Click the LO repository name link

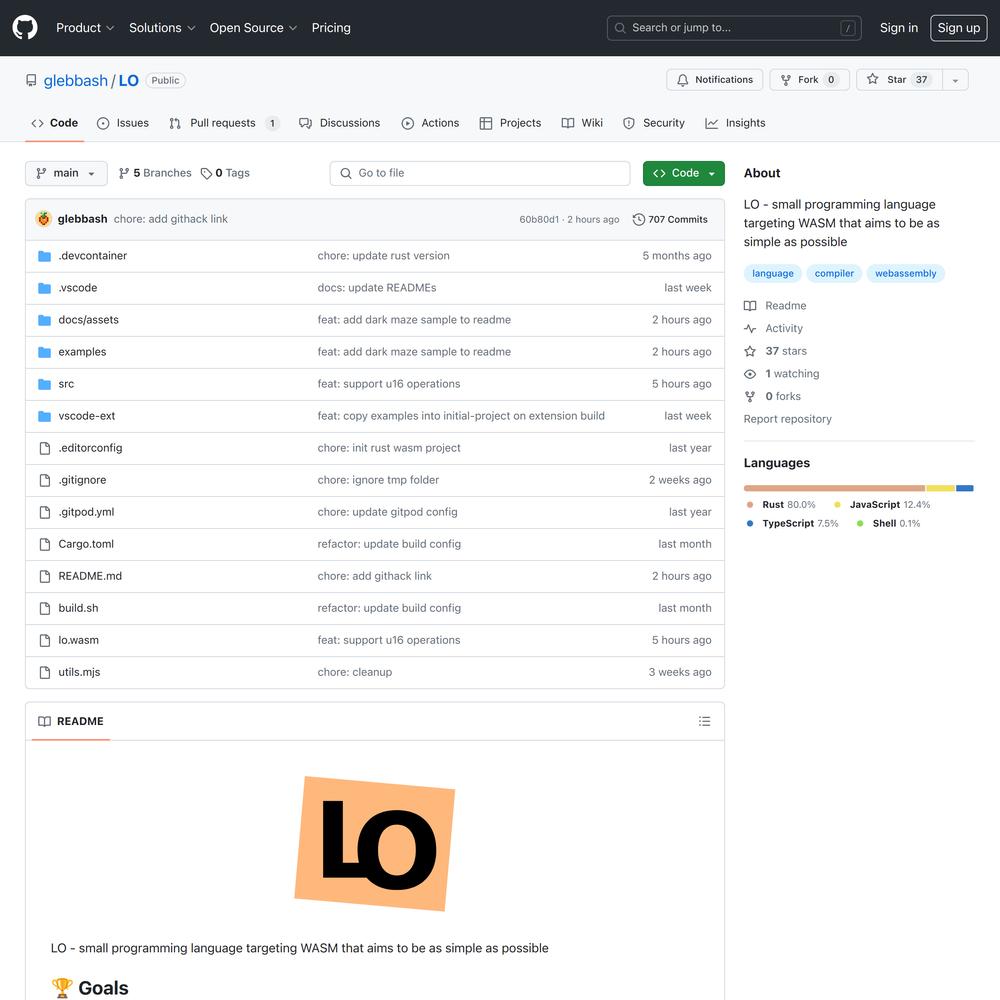128,80
